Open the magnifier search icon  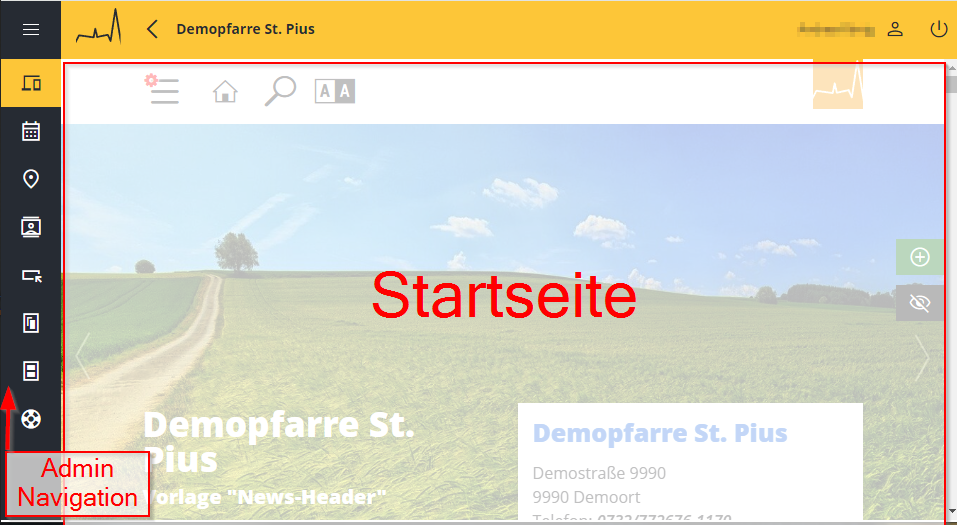click(279, 91)
